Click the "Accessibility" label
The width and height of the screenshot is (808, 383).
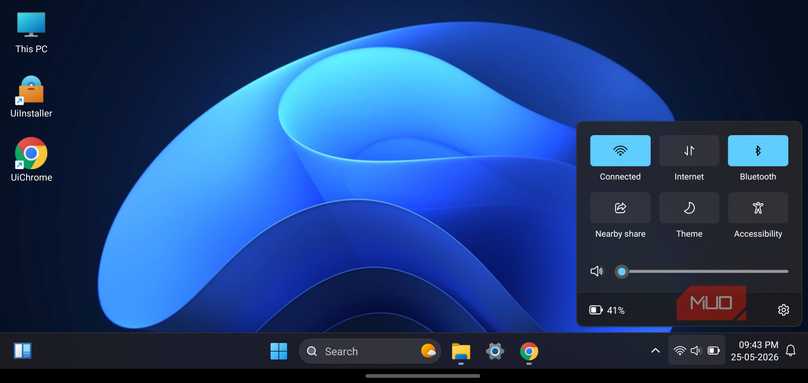click(758, 234)
